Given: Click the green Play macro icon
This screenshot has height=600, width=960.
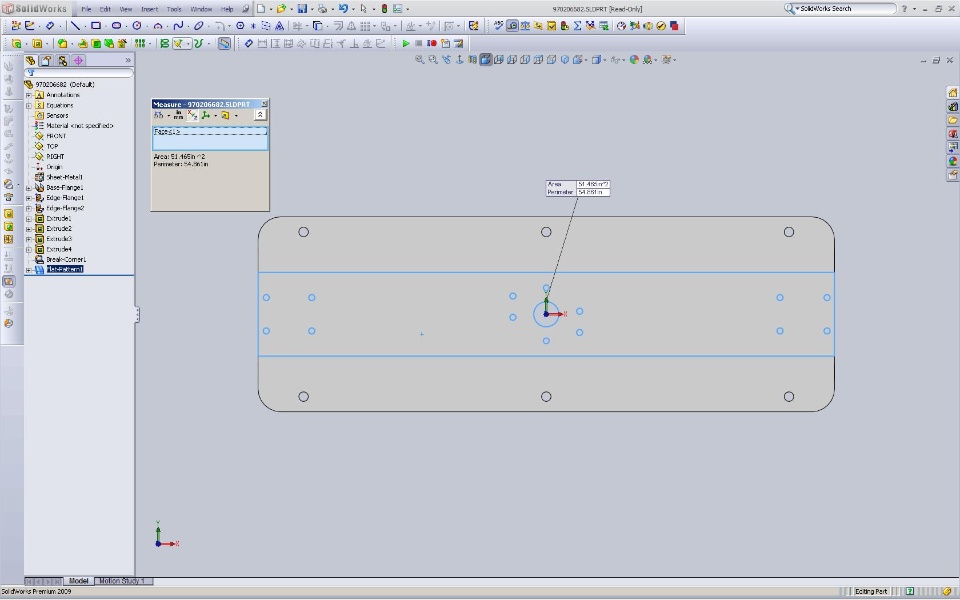Looking at the screenshot, I should (405, 43).
